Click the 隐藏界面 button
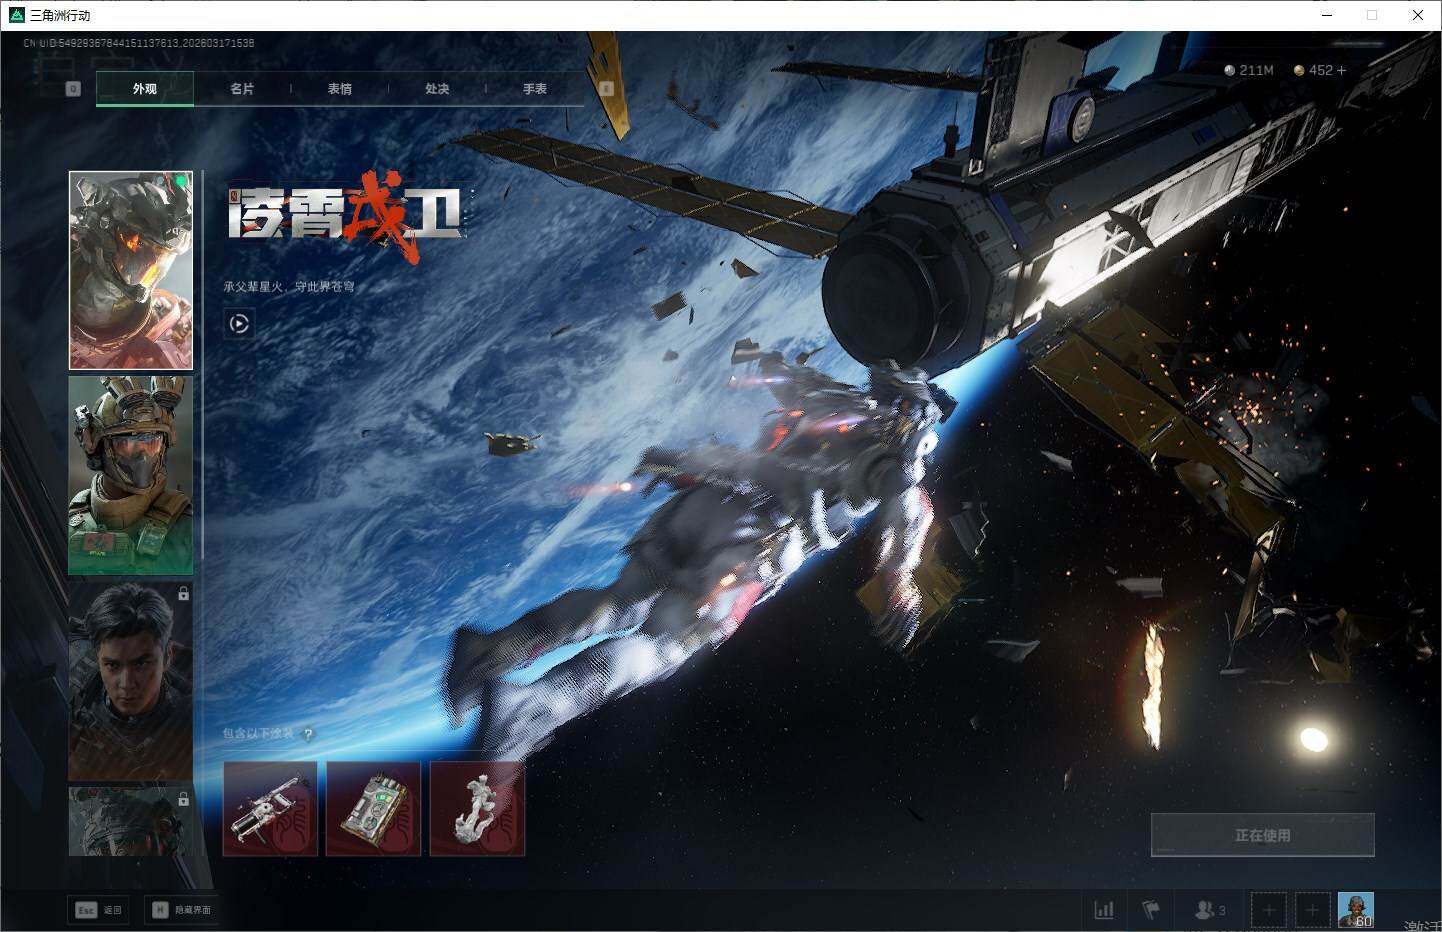The image size is (1442, 932). (x=180, y=910)
